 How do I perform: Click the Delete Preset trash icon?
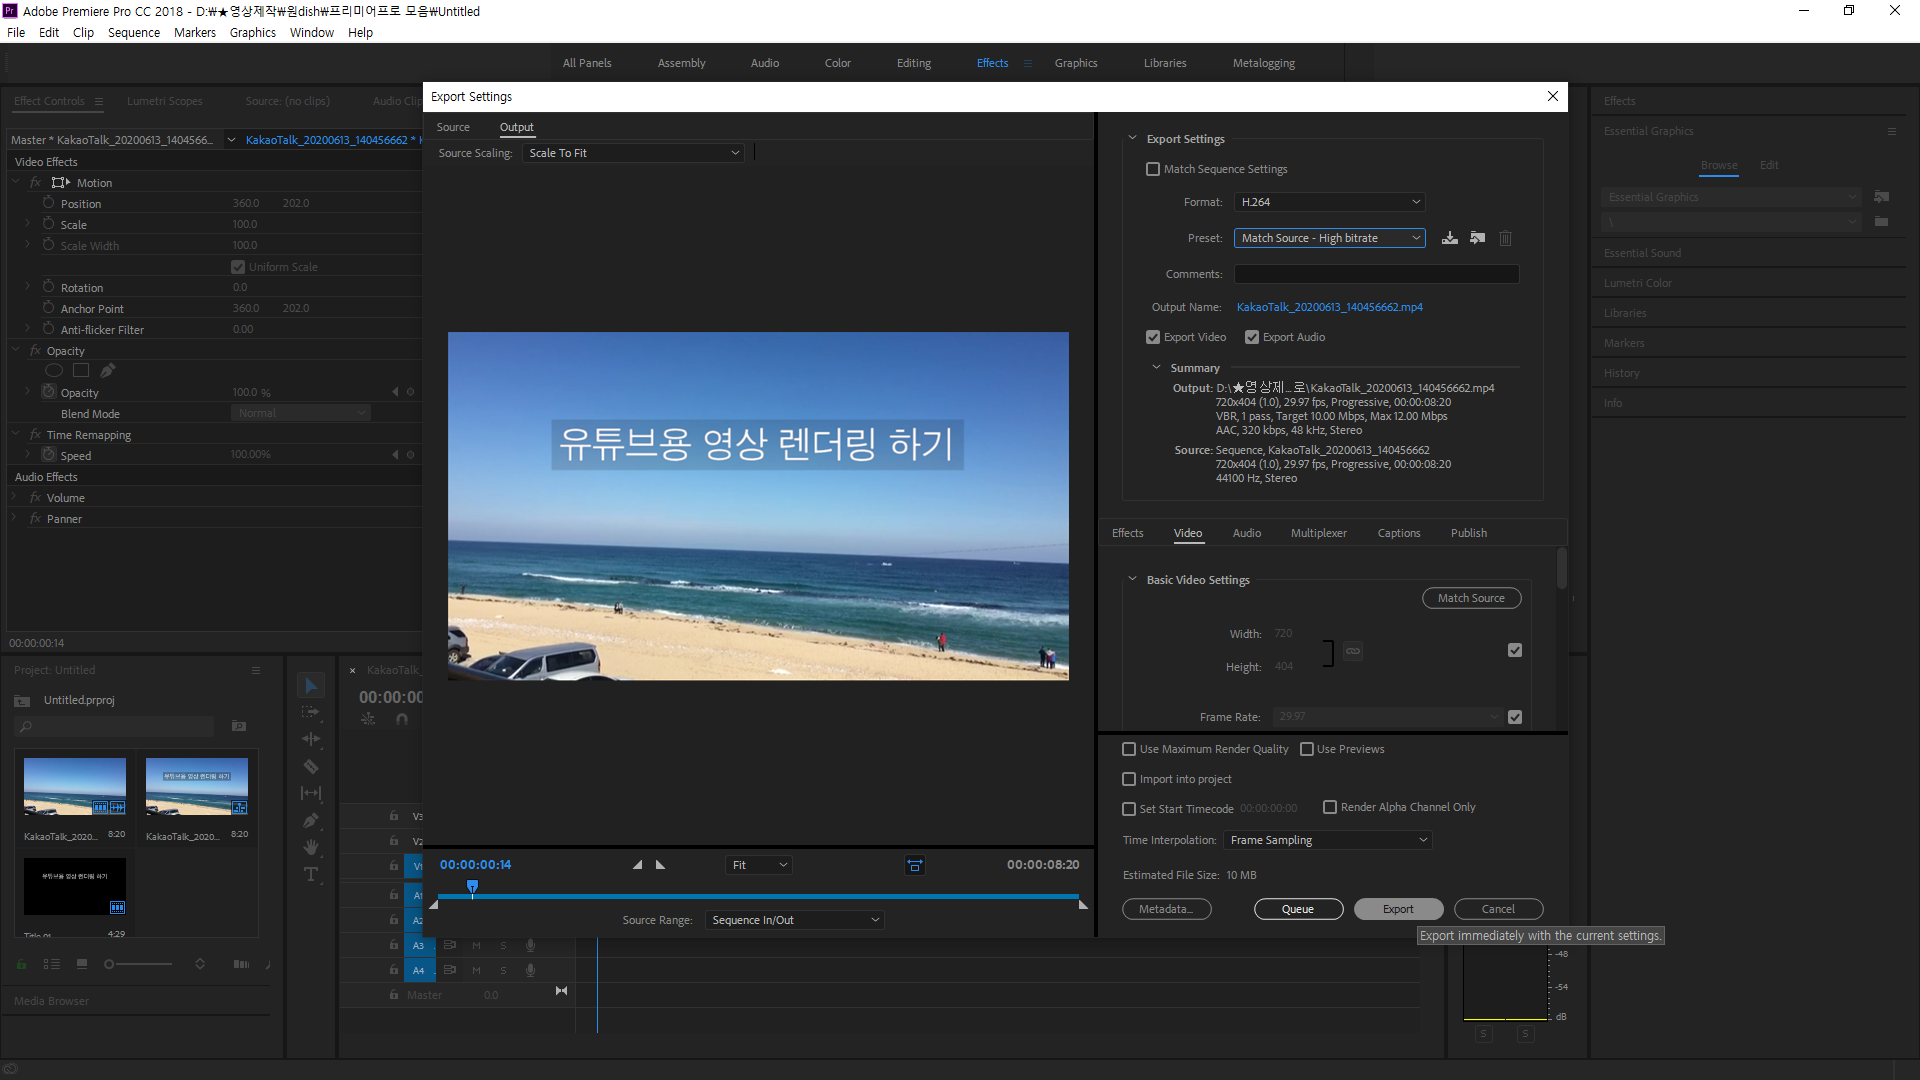point(1505,238)
